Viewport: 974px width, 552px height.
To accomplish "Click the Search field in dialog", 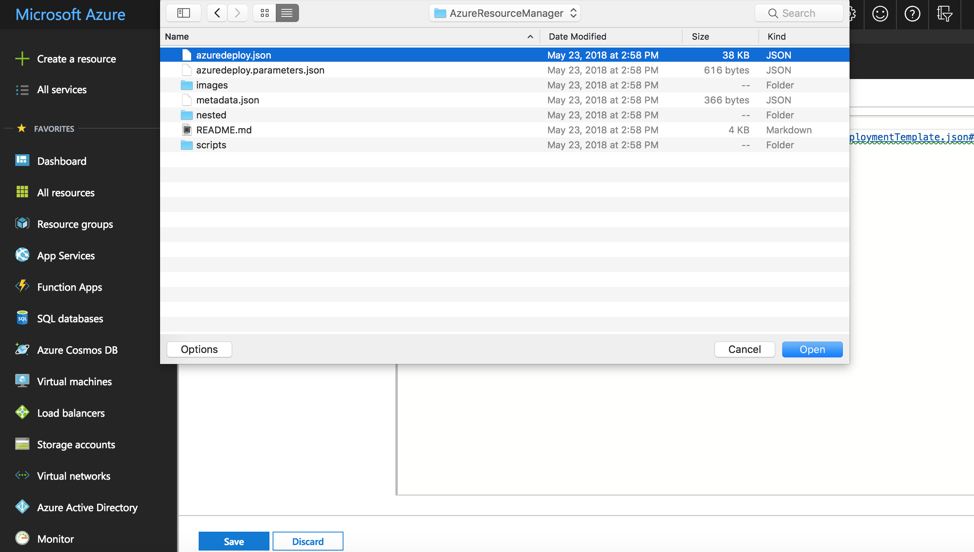I will tap(800, 13).
